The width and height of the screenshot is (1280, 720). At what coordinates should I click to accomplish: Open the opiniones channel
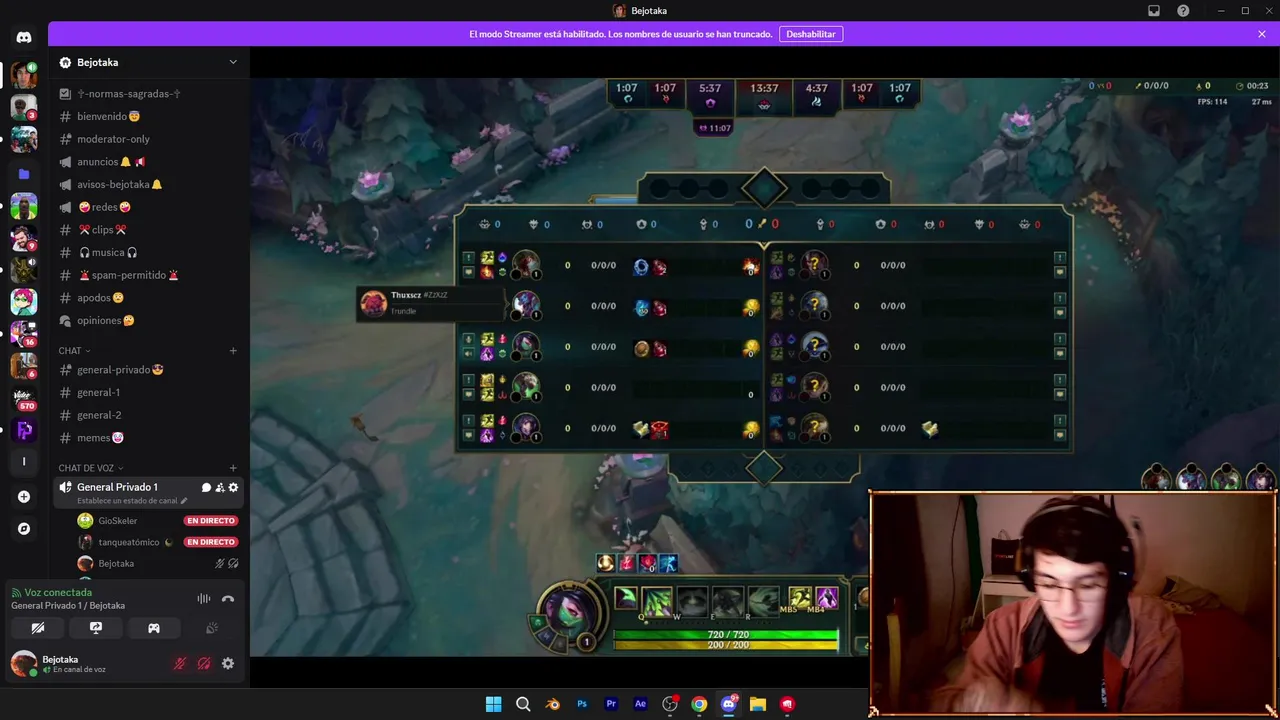click(149, 320)
